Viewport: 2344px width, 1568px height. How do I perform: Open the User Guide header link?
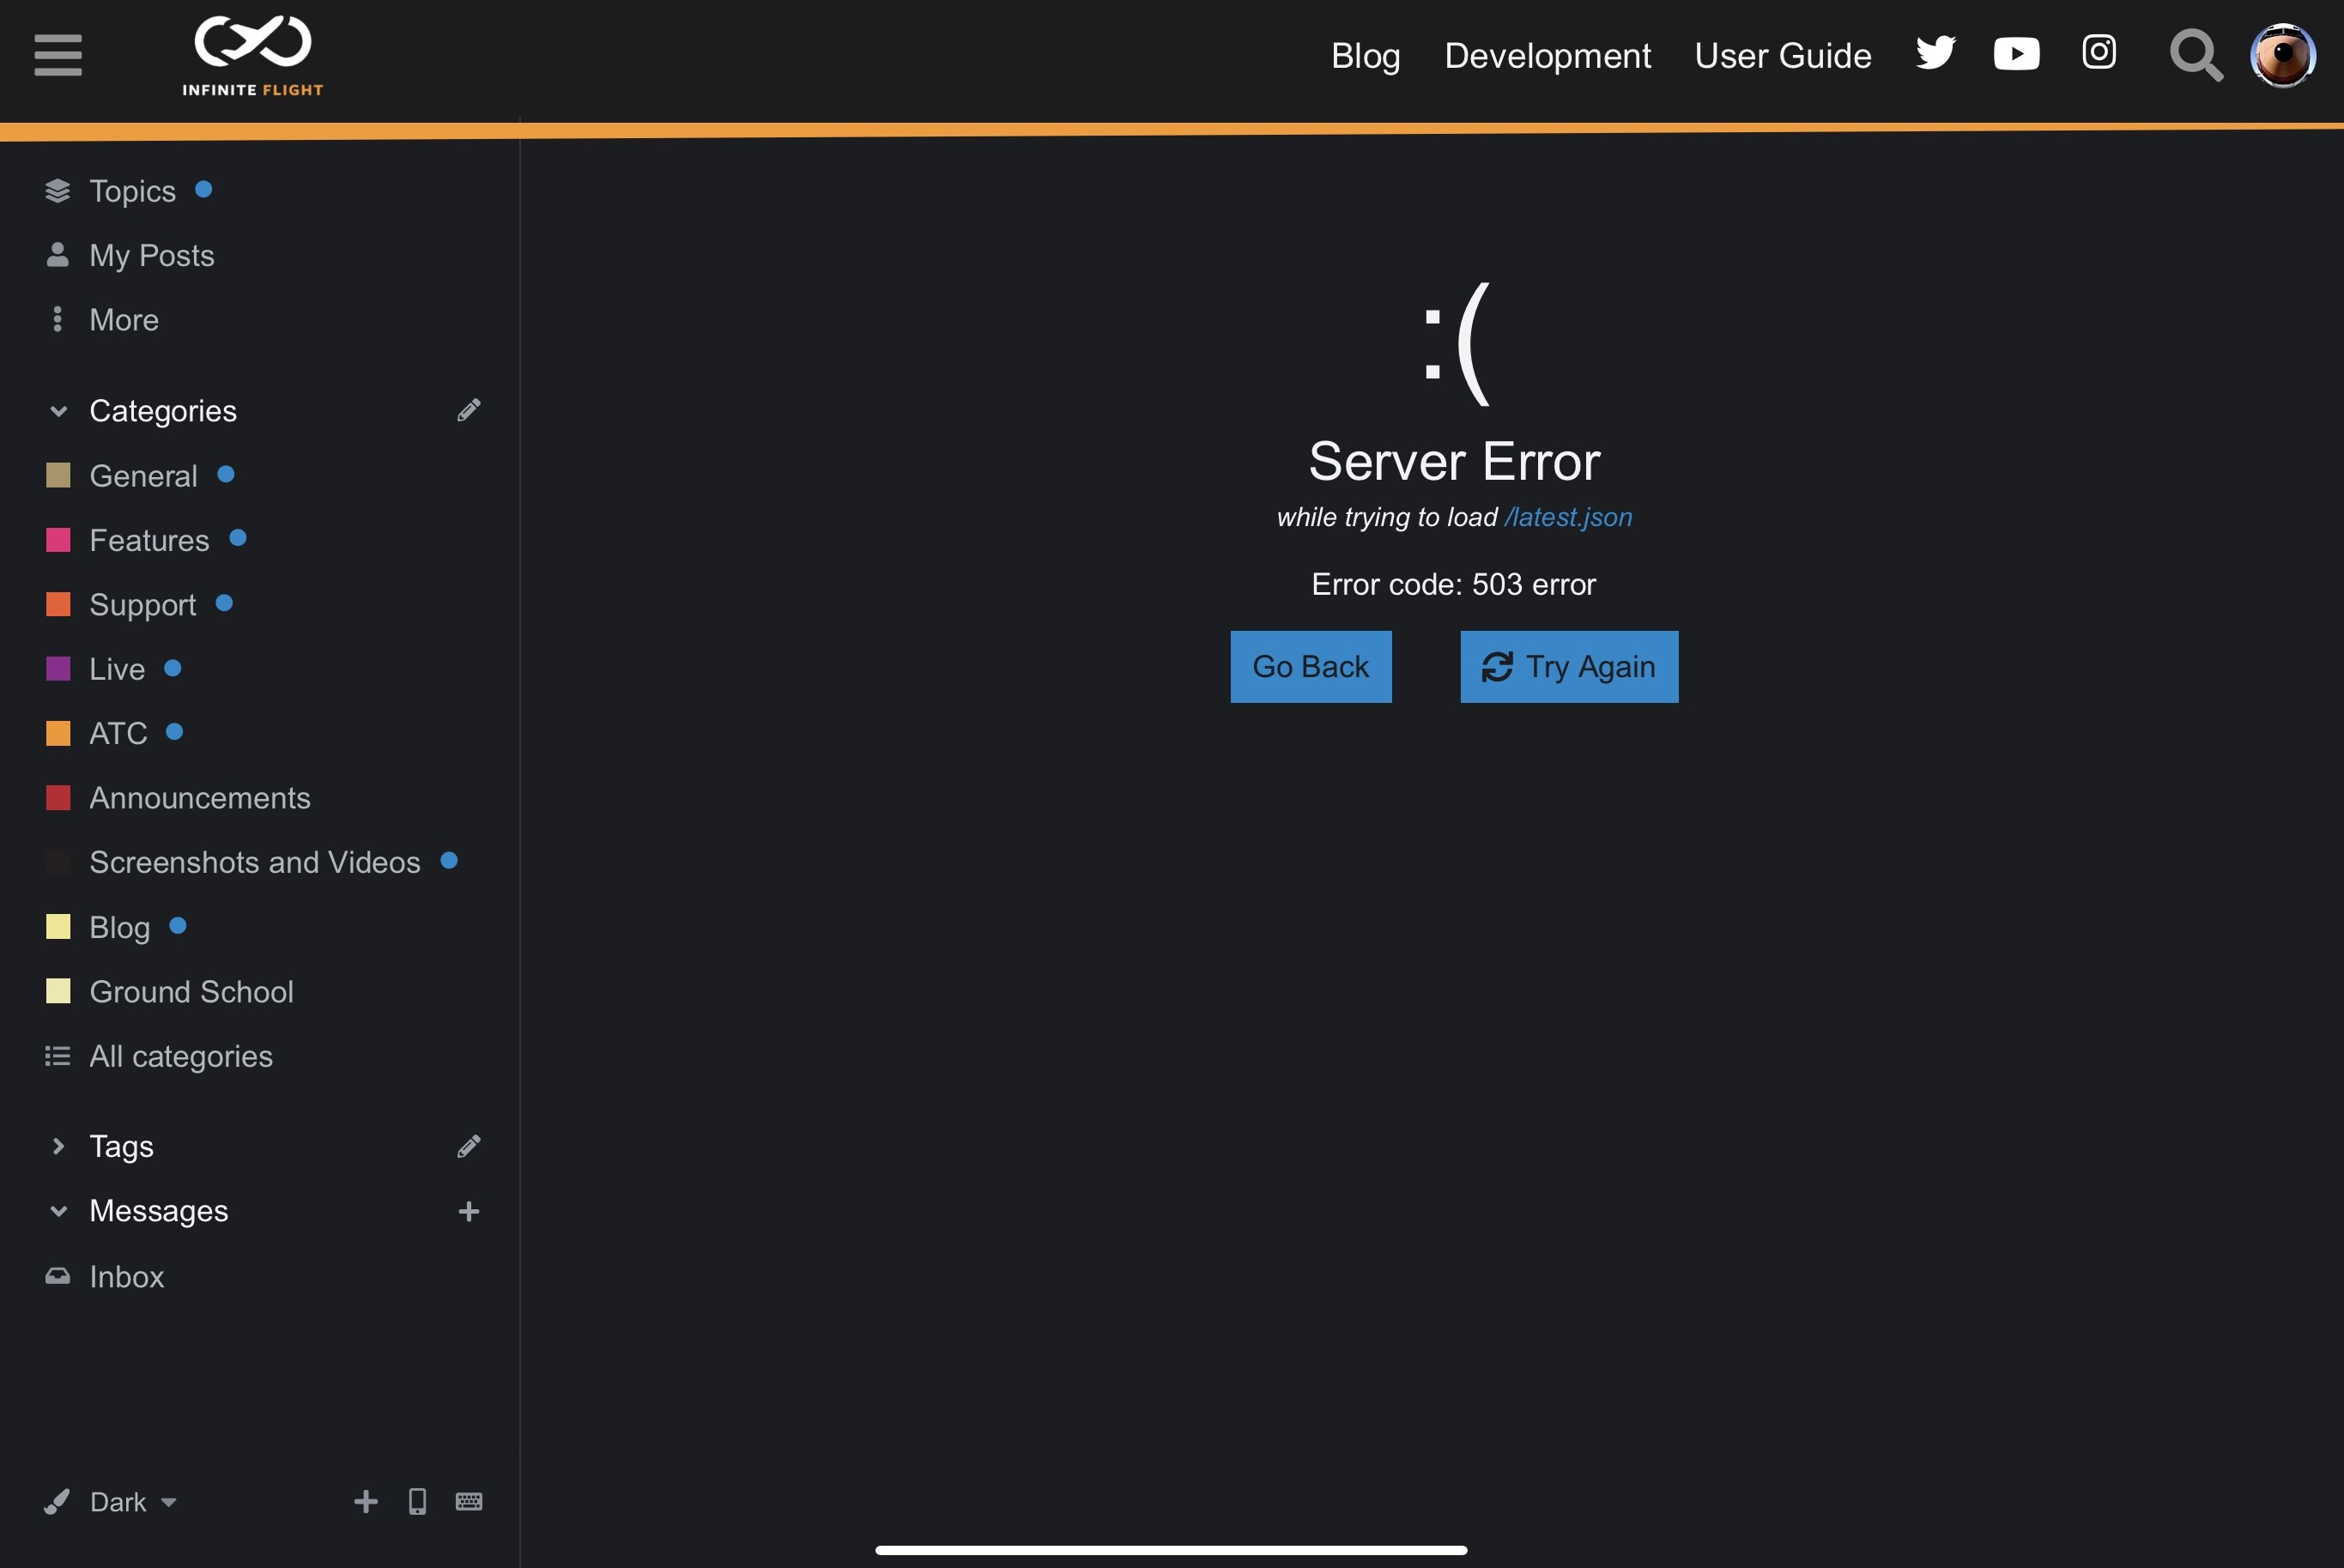1782,56
